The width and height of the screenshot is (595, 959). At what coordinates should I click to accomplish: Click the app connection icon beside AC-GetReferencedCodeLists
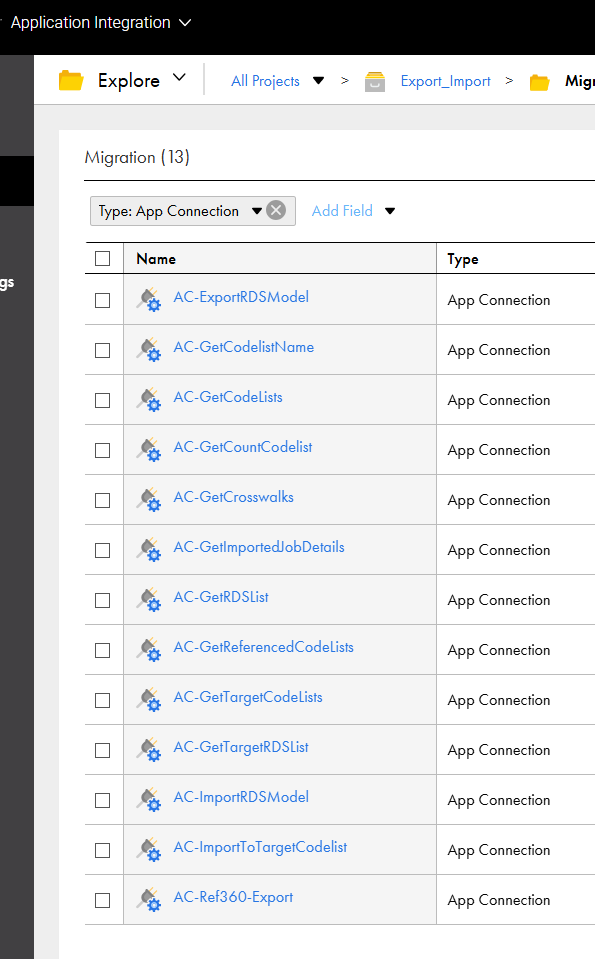click(149, 650)
